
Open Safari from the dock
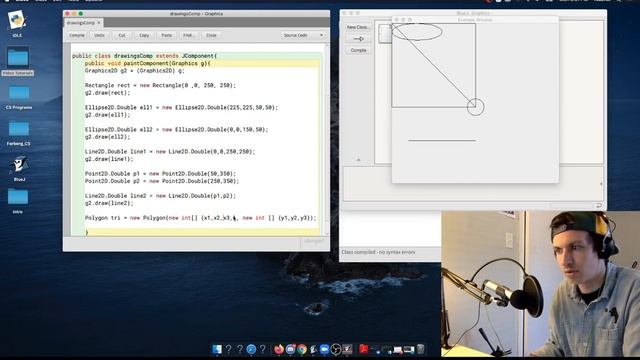tap(251, 349)
